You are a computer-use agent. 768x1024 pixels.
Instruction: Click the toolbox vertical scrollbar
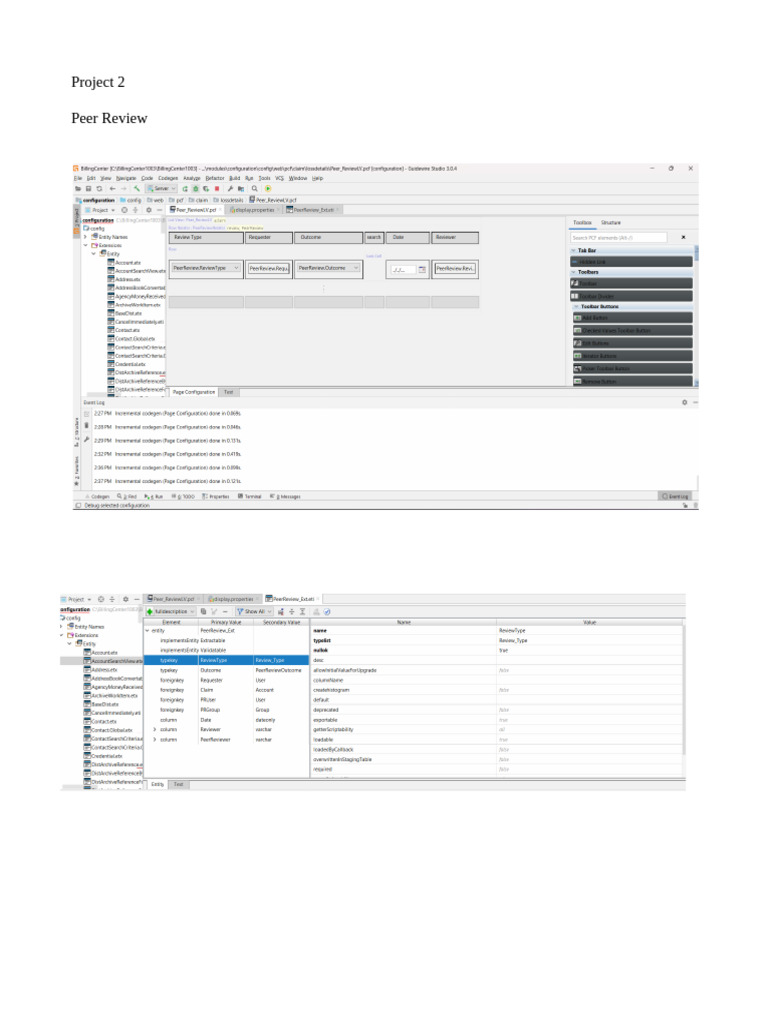click(x=696, y=253)
